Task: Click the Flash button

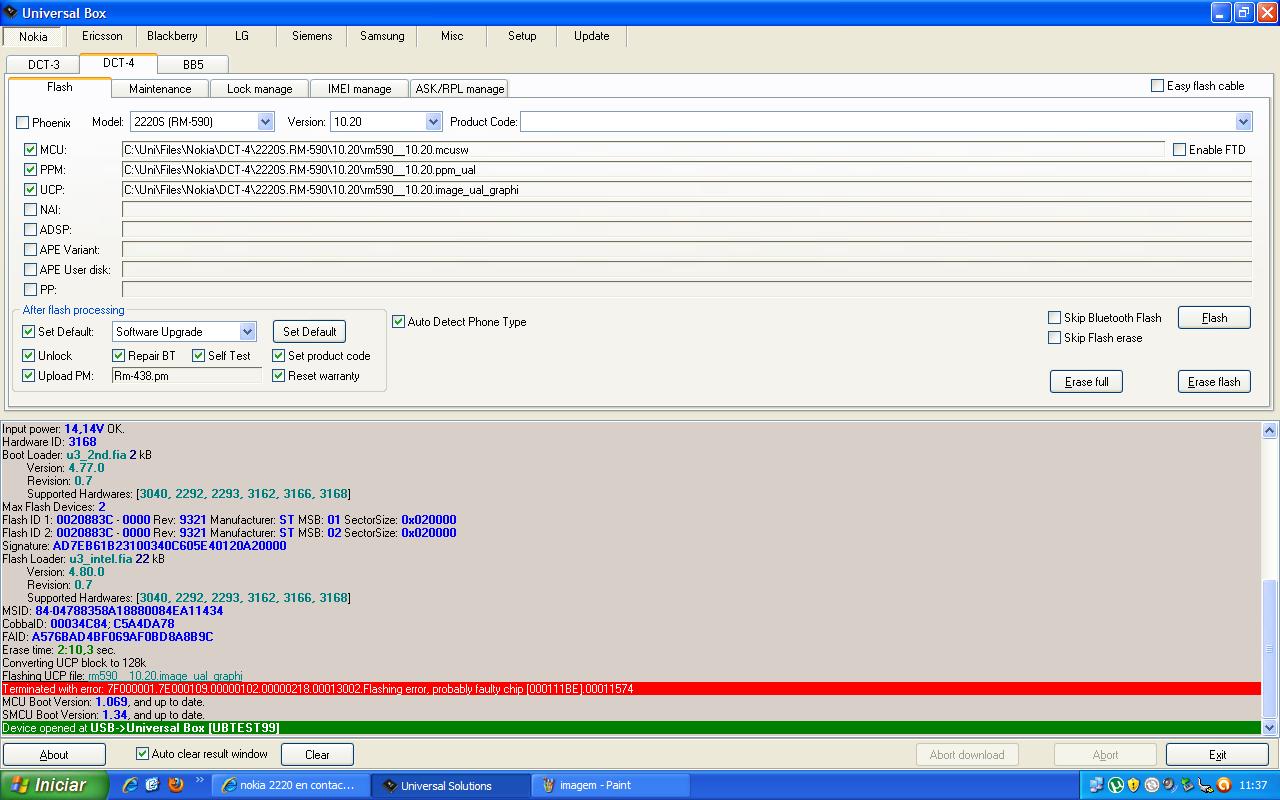Action: (x=1214, y=318)
